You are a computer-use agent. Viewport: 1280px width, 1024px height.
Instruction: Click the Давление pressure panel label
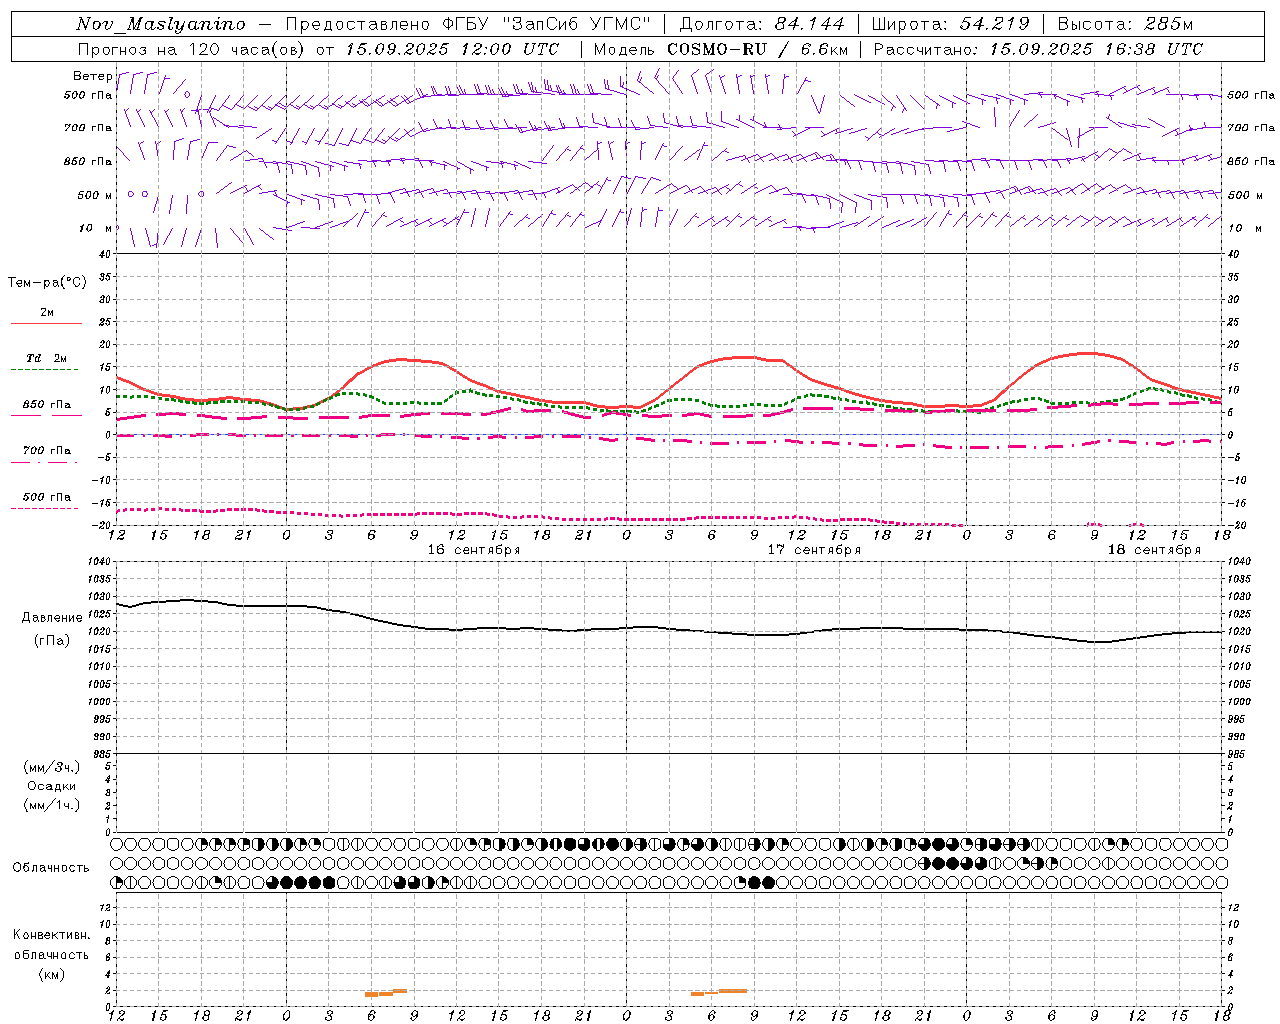pyautogui.click(x=52, y=618)
